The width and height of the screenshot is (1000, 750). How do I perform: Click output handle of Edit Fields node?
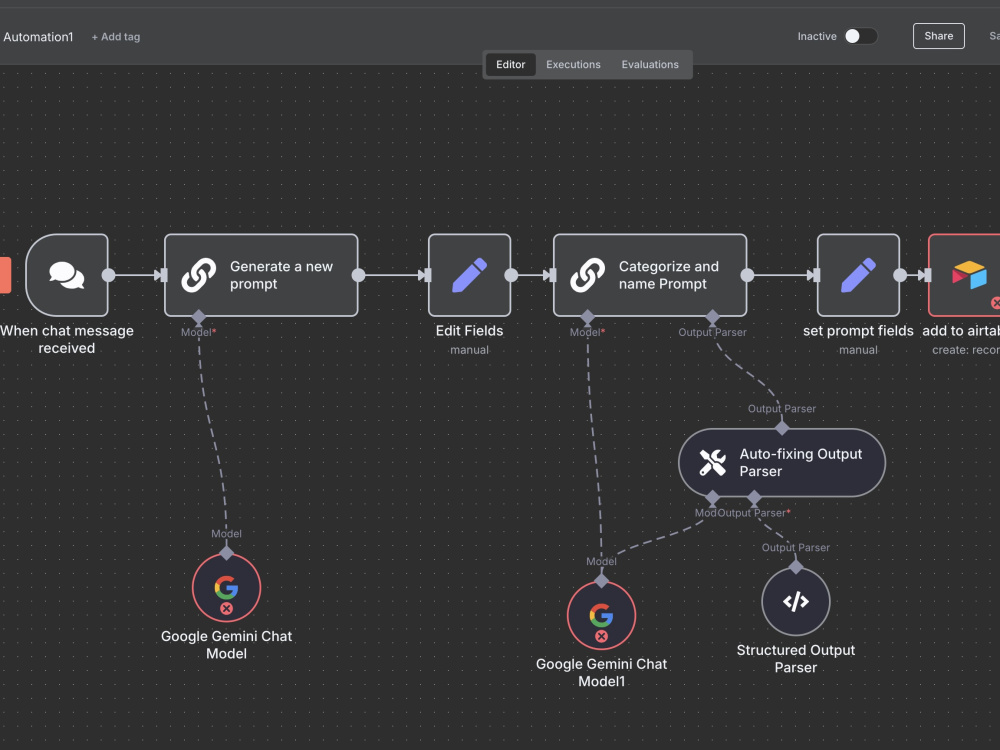pos(511,275)
